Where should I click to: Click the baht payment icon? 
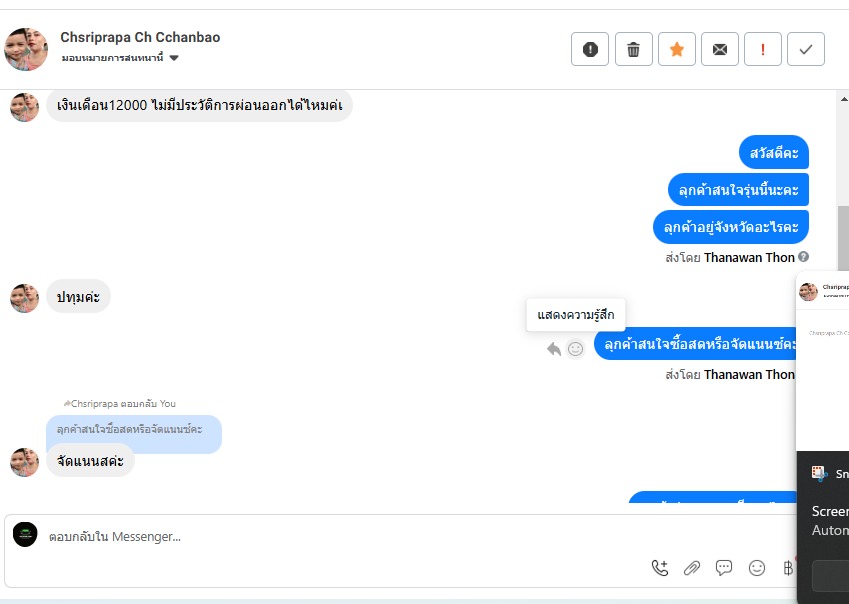[x=788, y=568]
